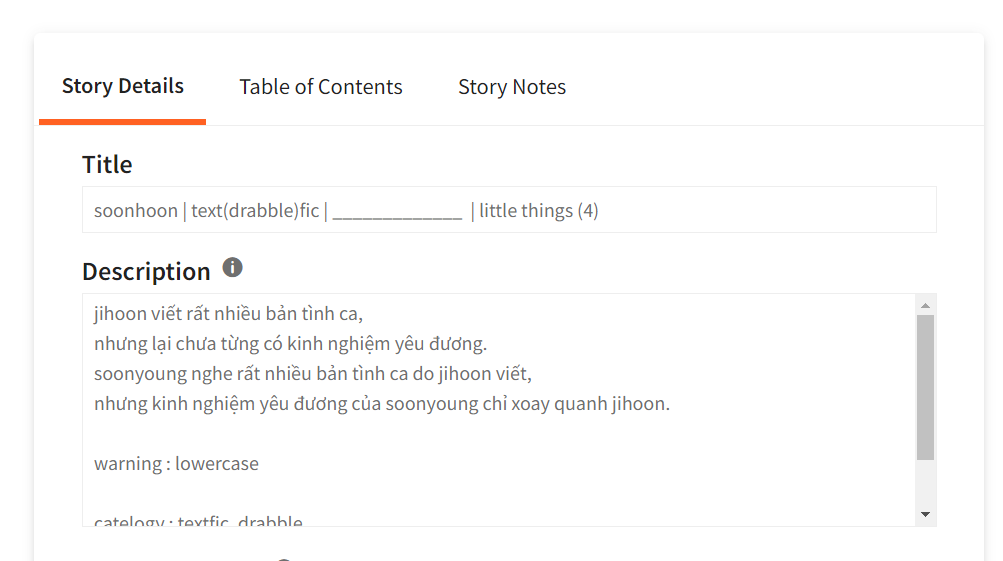Click the "Title" field label
Viewport: 1003px width, 561px height.
[x=107, y=164]
